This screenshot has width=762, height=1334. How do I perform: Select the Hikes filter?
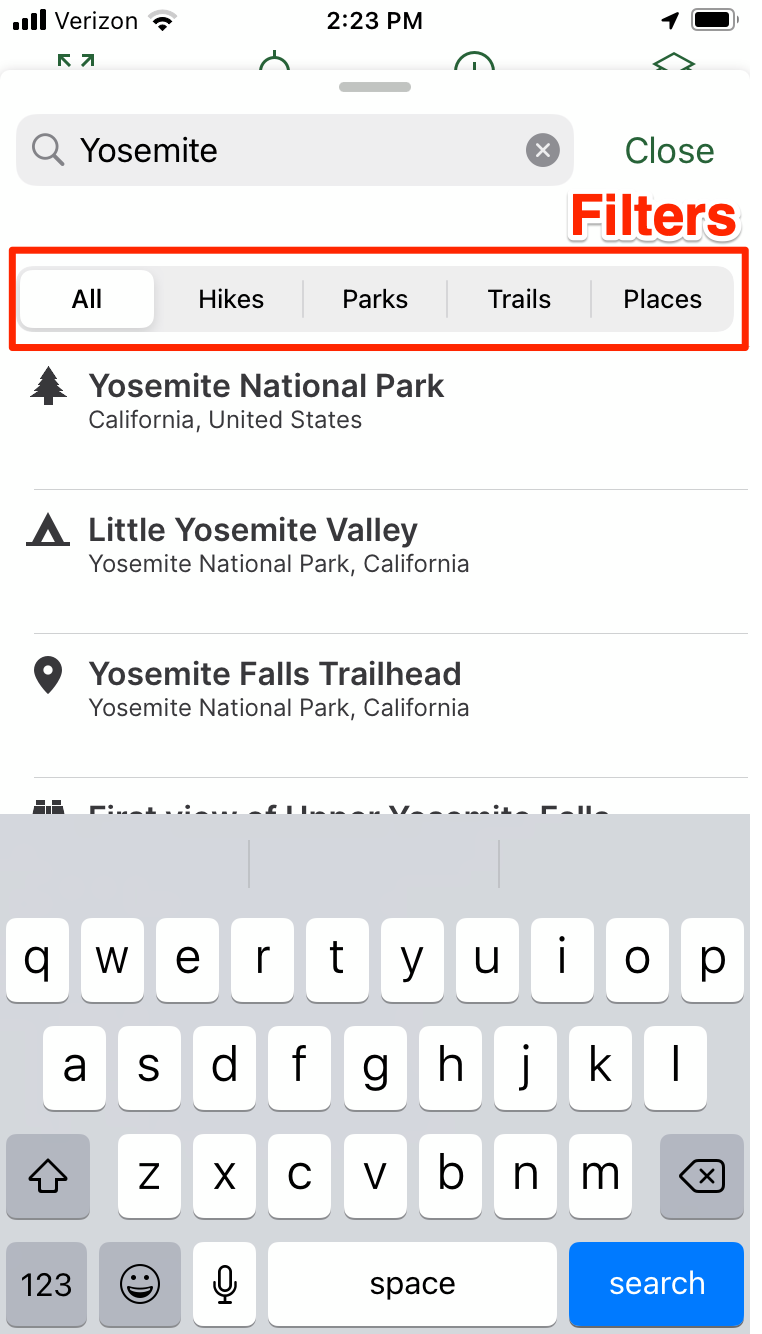[x=231, y=299]
